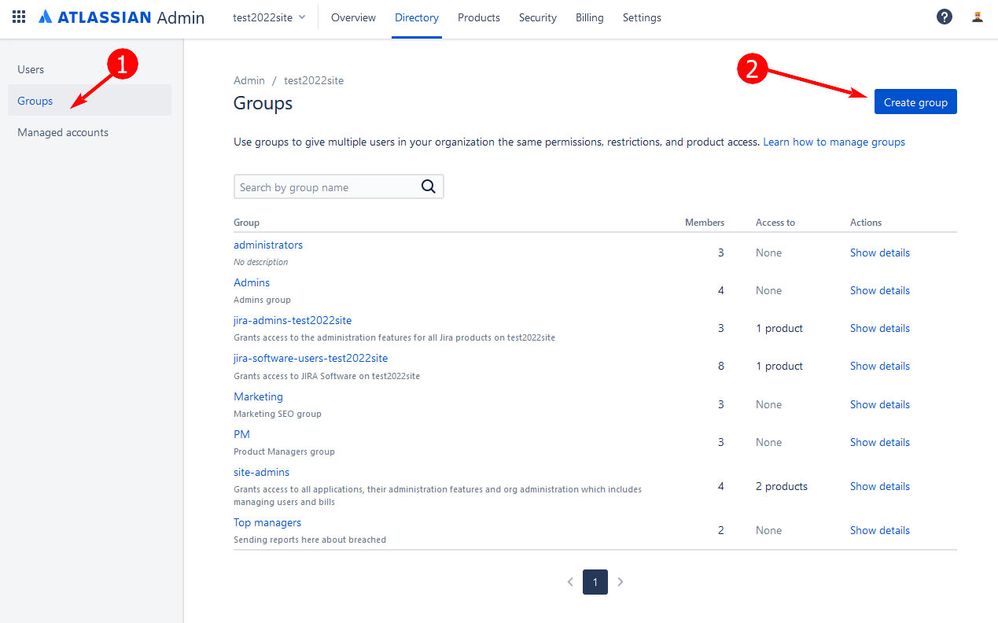Click the search magnifier icon
This screenshot has height=623, width=998.
428,186
